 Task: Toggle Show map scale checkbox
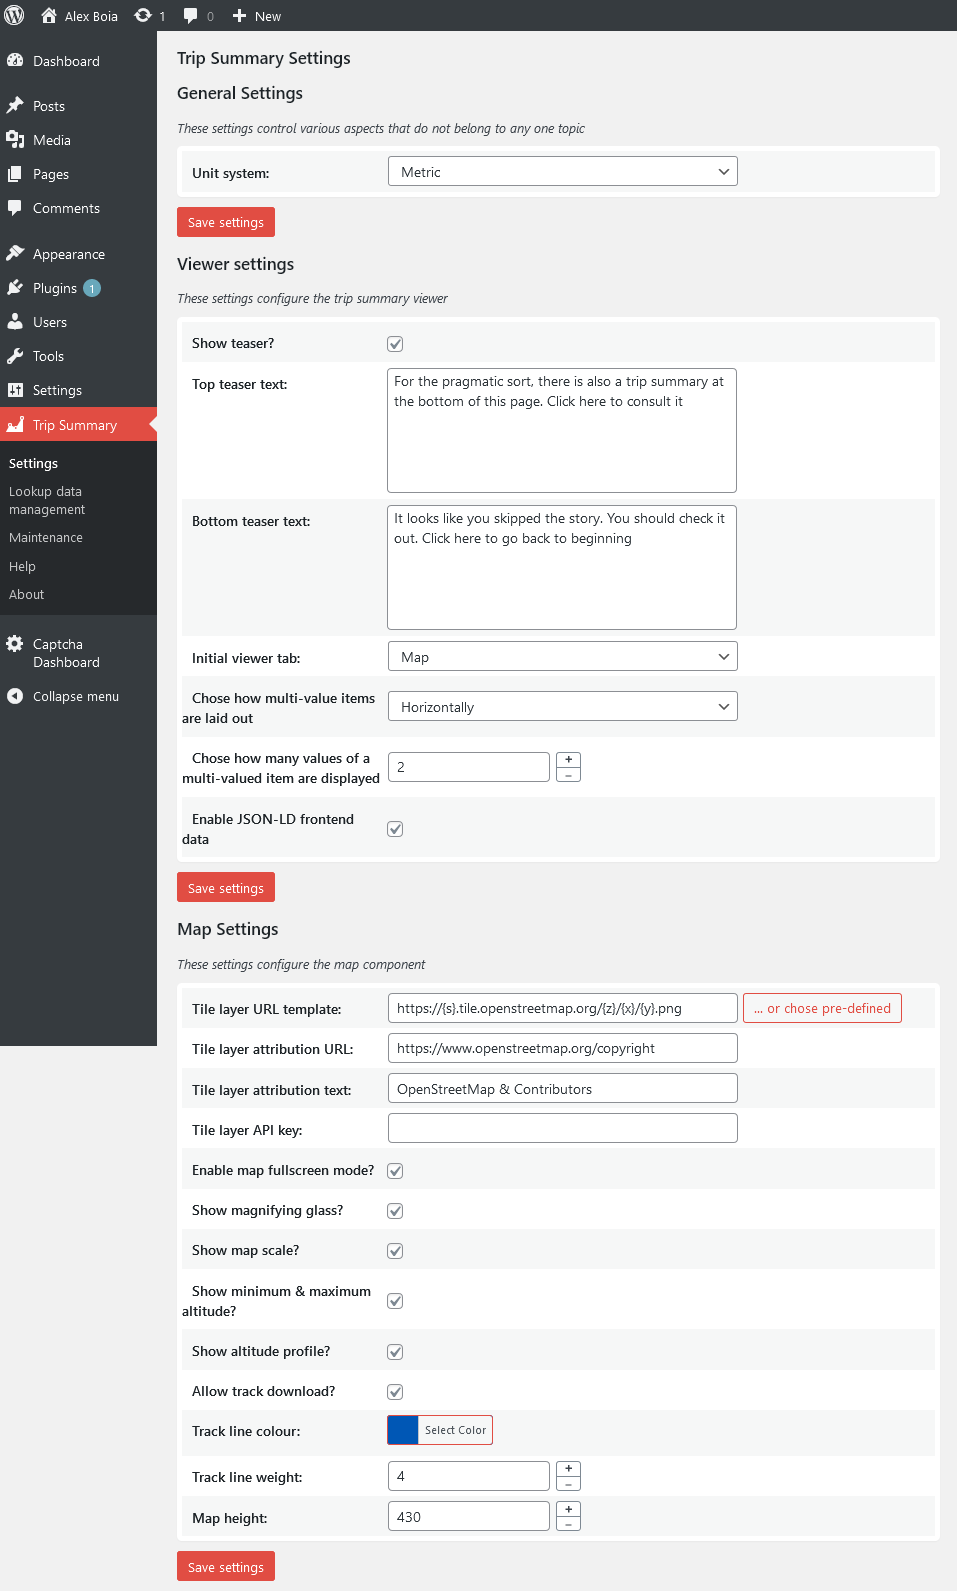click(395, 1251)
